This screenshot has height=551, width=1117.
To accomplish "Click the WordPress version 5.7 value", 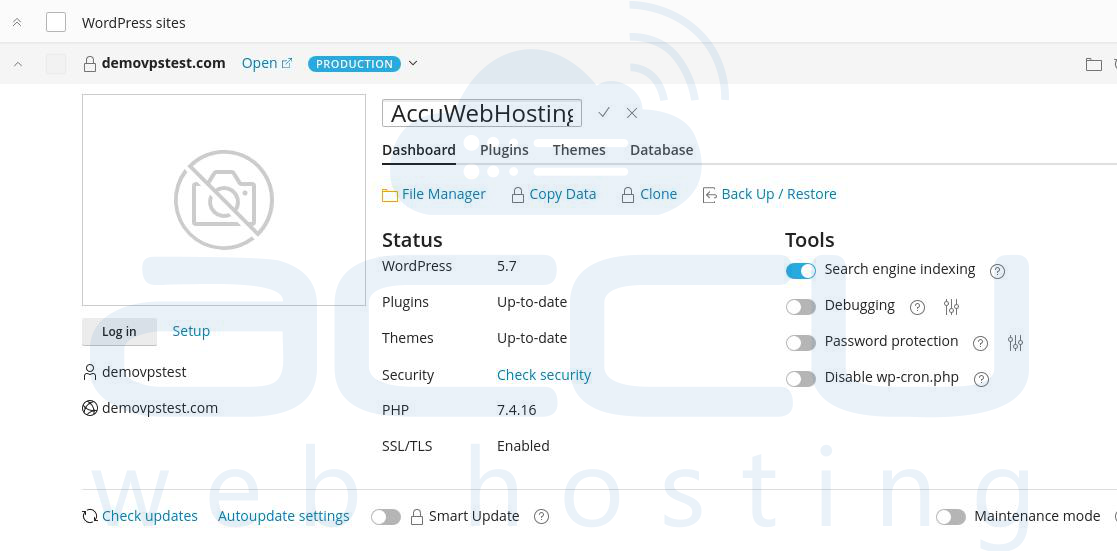I will coord(506,267).
